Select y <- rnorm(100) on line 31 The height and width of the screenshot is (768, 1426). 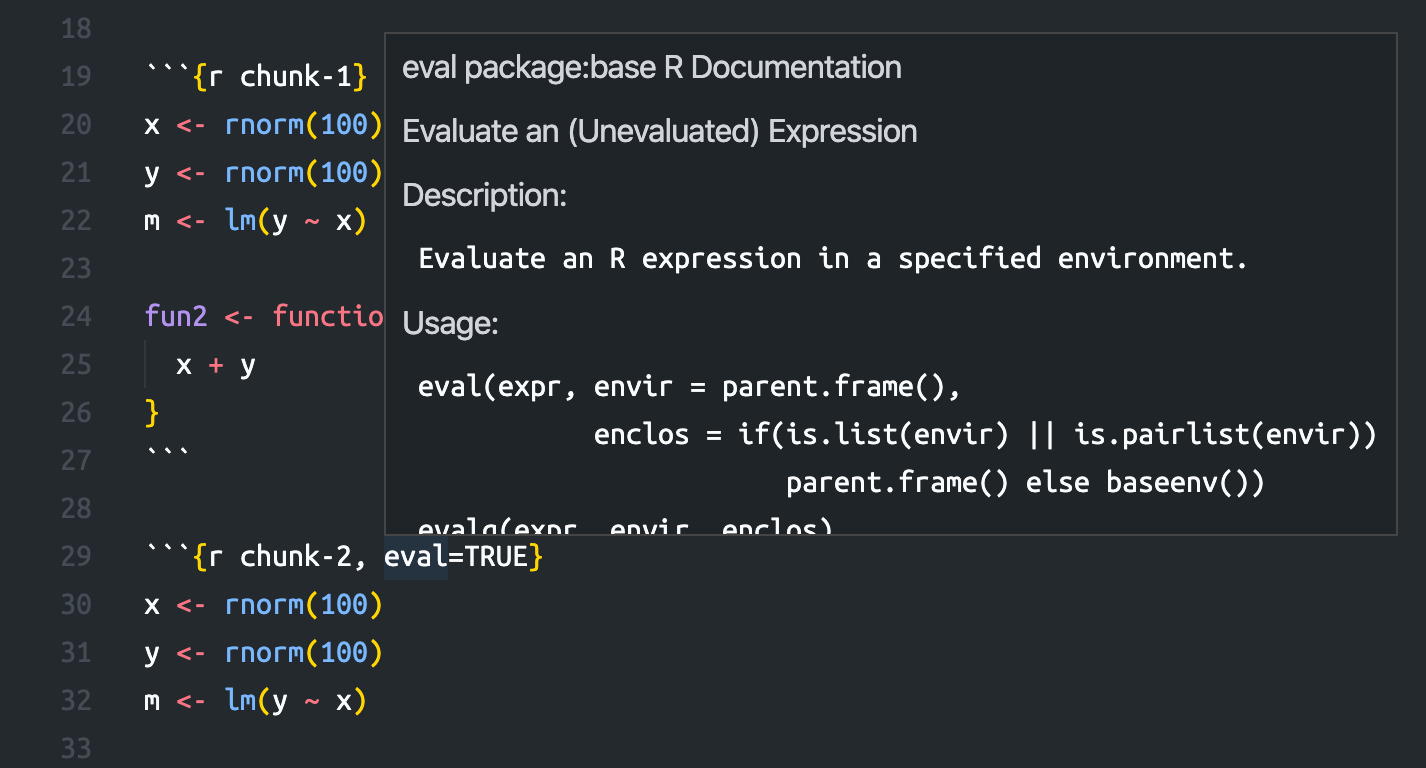[x=265, y=652]
